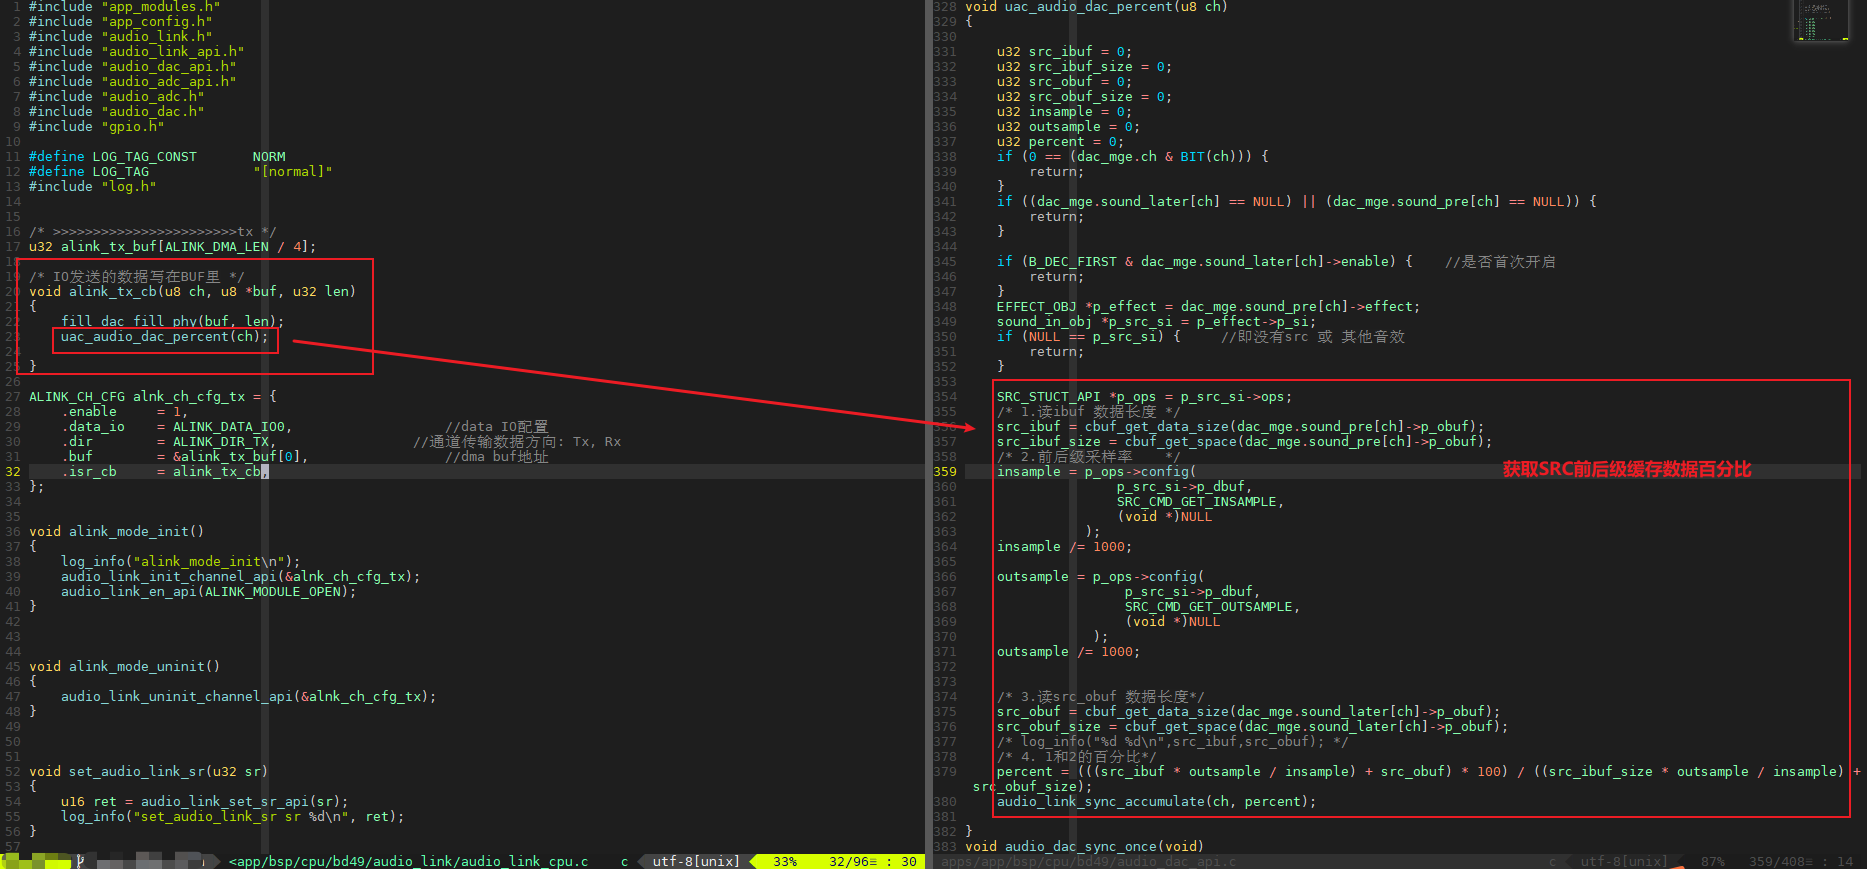Screen dimensions: 1867x869
Task: Click the void alink_tx_cb function signature
Action: pyautogui.click(x=193, y=291)
